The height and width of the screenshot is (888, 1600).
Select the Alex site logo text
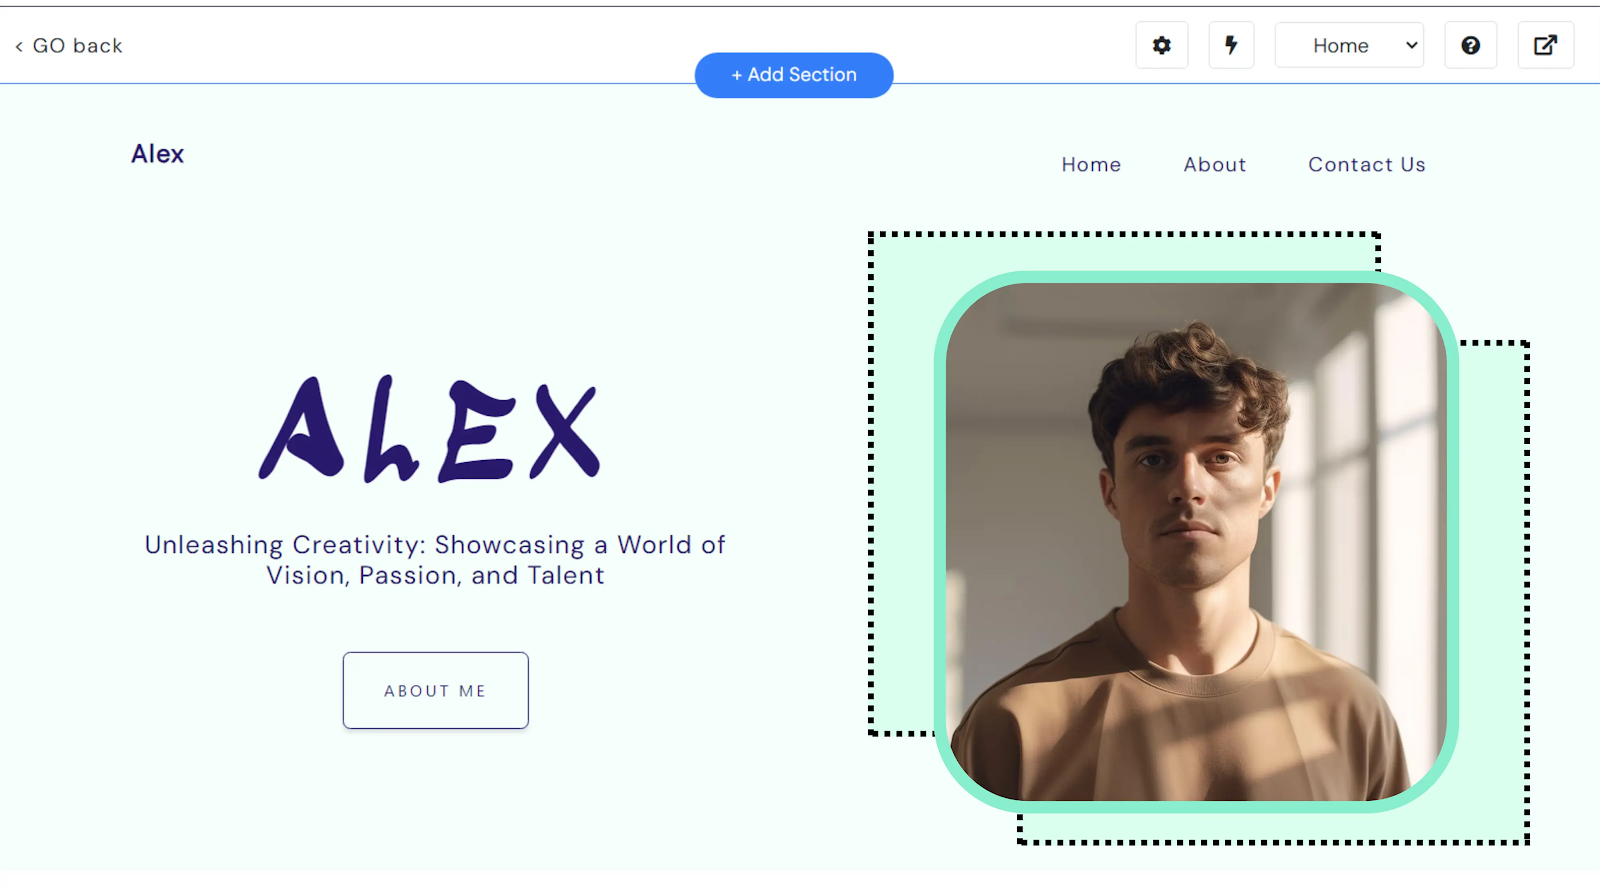click(157, 154)
